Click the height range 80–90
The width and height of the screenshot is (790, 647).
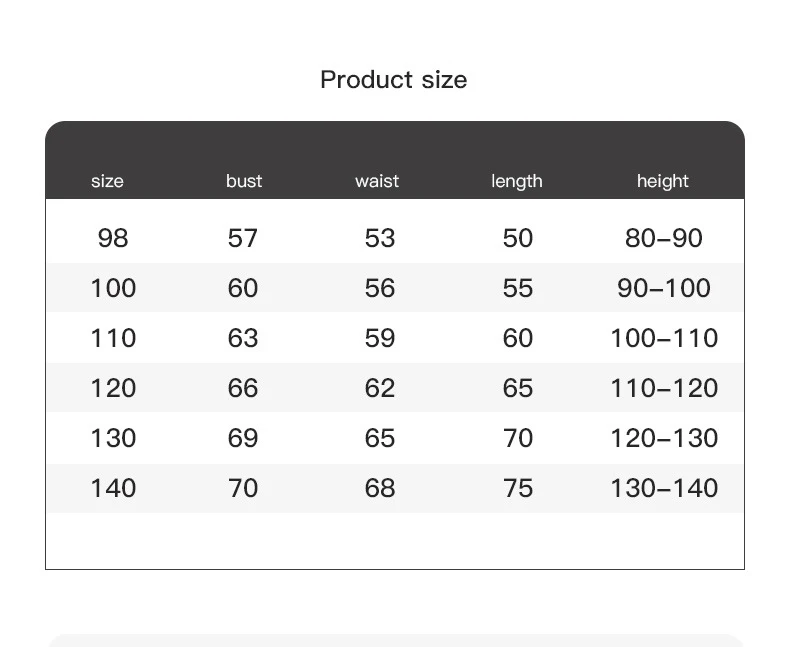click(x=664, y=238)
